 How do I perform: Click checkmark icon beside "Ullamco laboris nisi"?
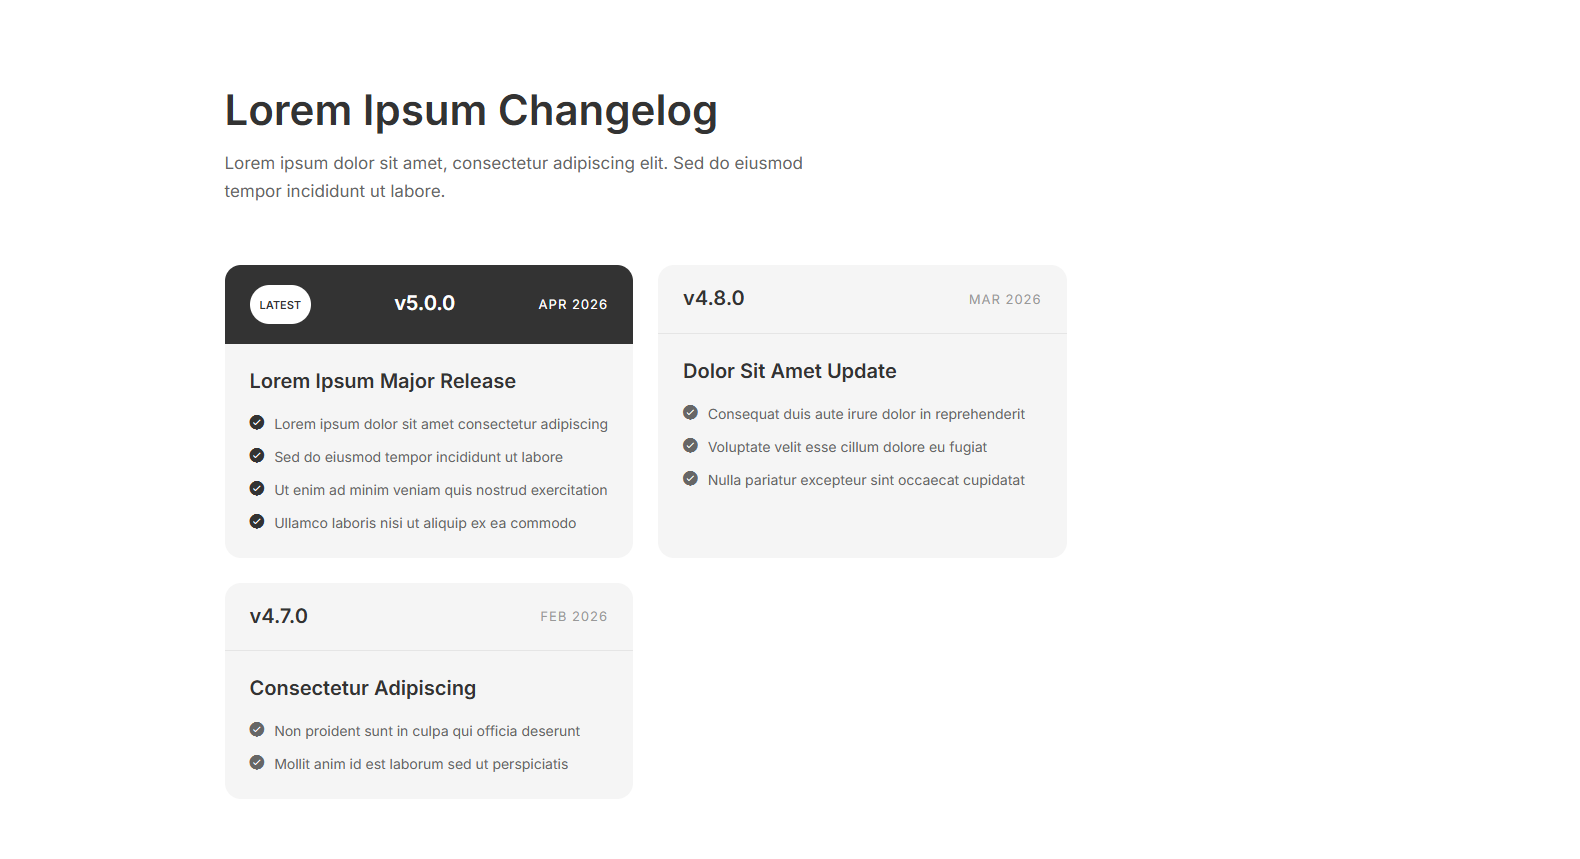pyautogui.click(x=257, y=522)
